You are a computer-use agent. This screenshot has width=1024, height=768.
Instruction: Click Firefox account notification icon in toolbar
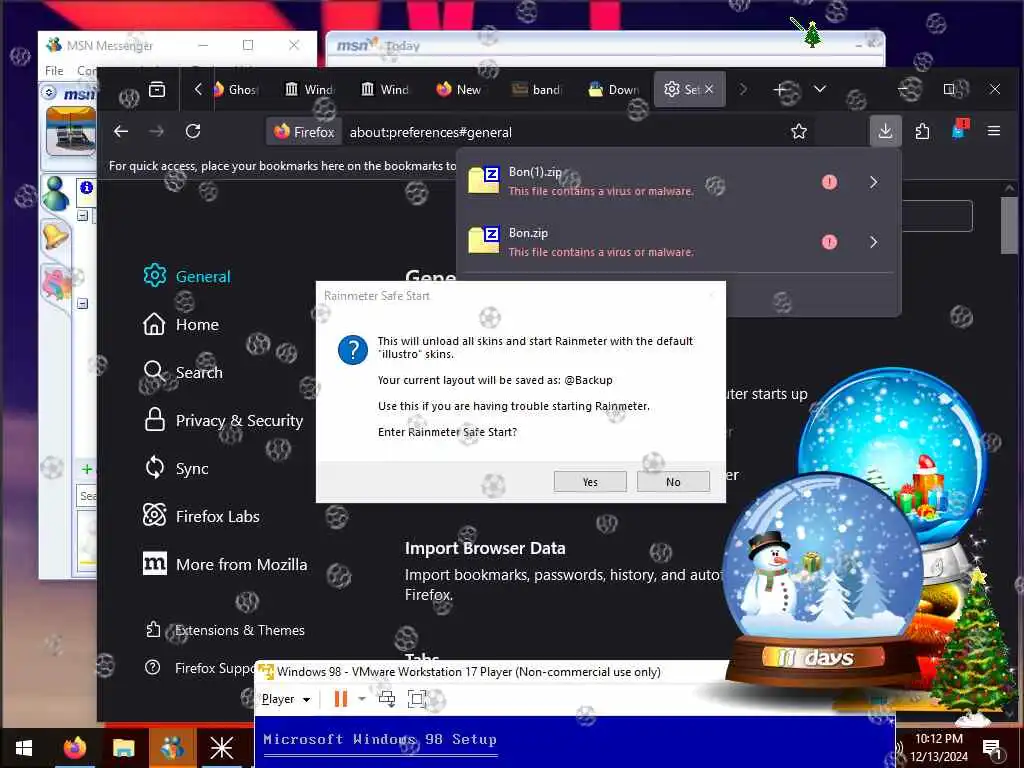[x=958, y=130]
